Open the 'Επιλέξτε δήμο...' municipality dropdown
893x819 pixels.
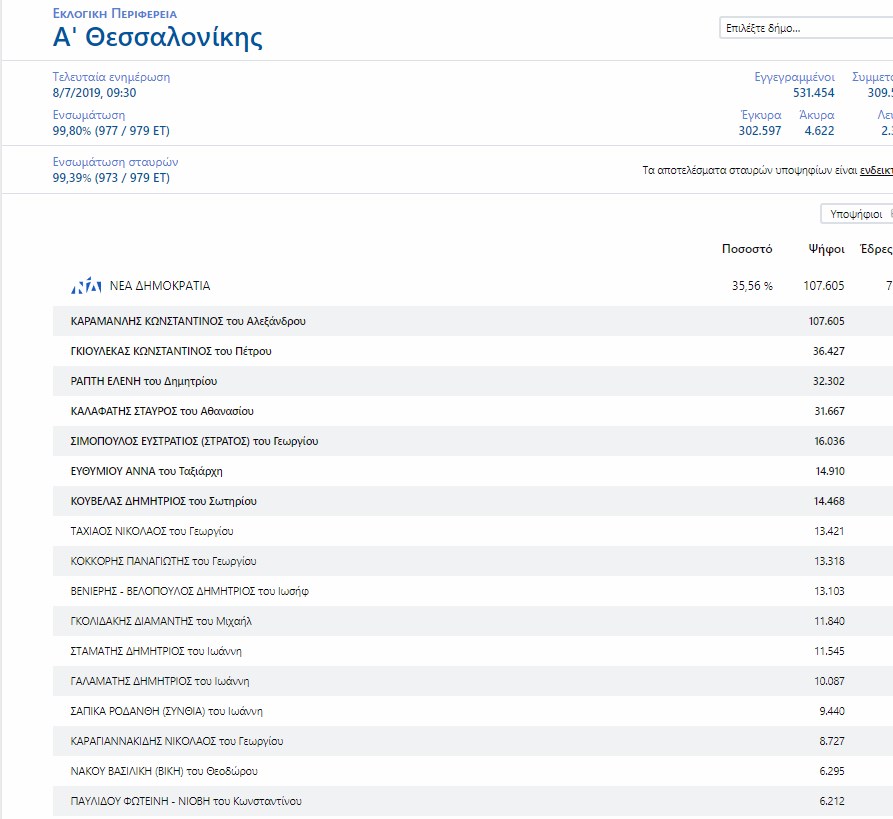[805, 28]
